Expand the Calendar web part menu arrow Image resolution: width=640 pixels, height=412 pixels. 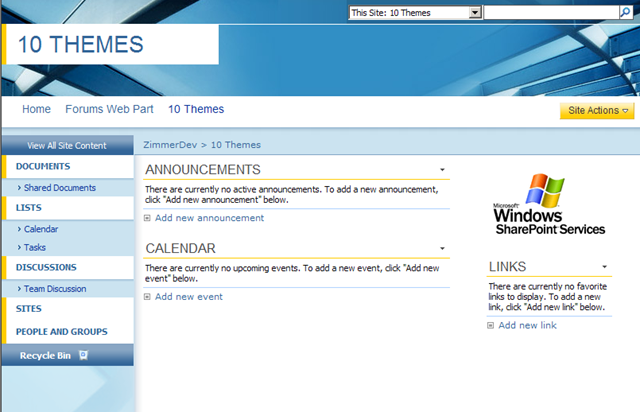442,249
